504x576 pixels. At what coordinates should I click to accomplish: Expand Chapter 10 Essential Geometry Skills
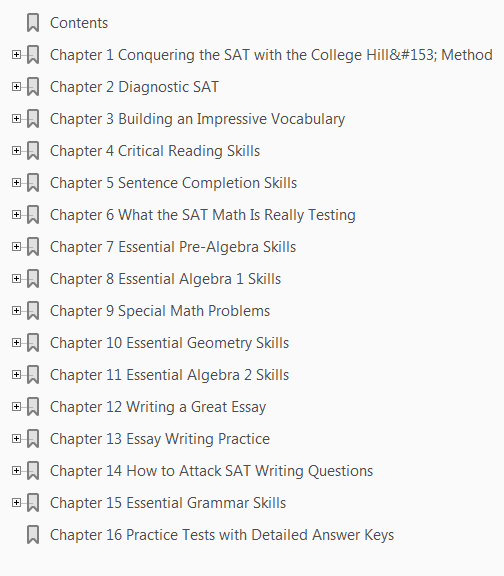coord(16,342)
